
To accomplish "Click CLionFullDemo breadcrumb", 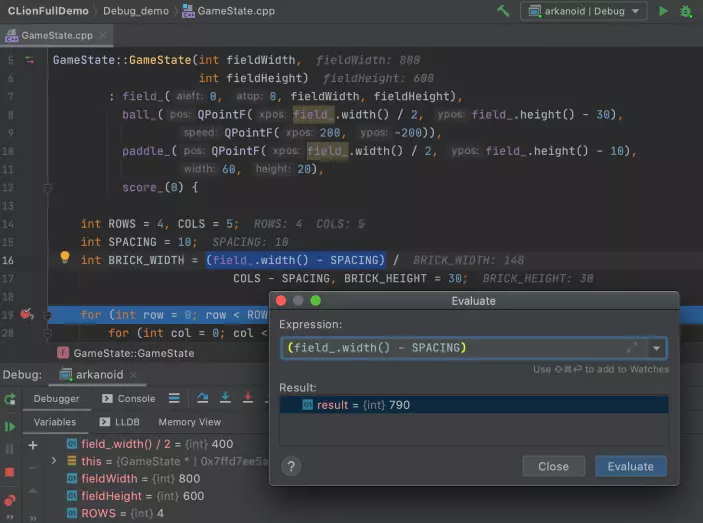I will coord(48,11).
